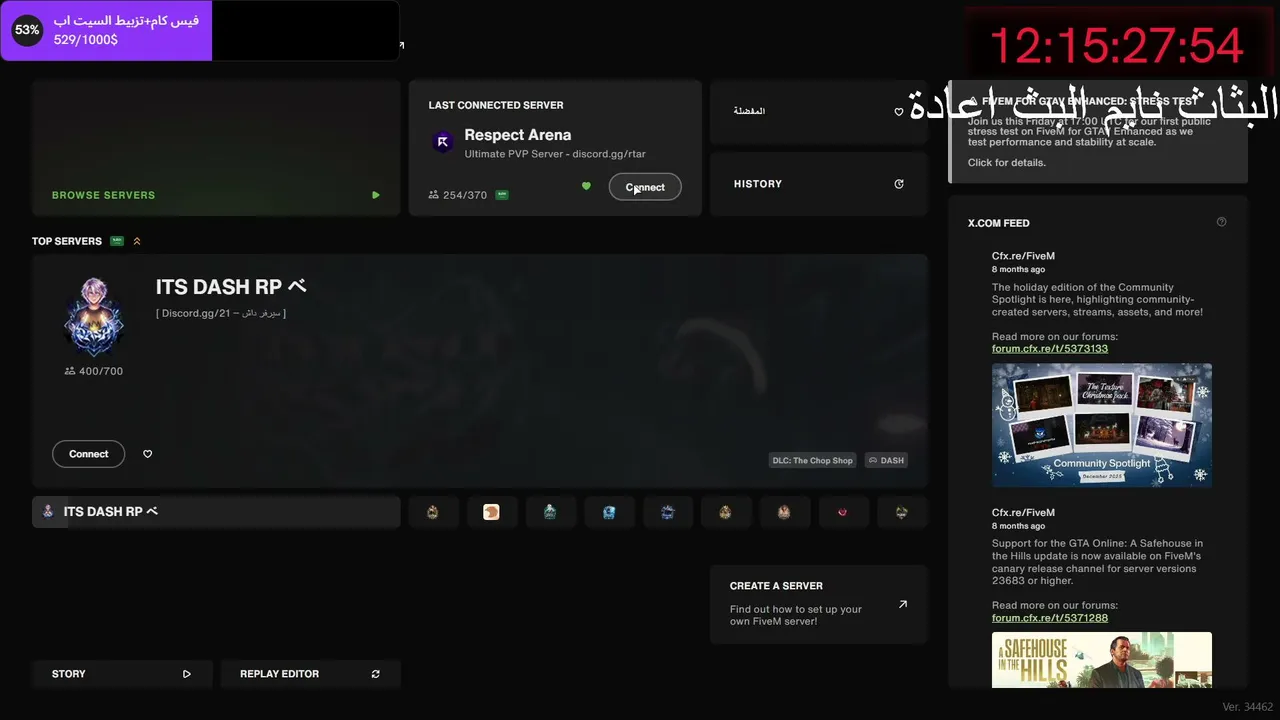This screenshot has width=1280, height=720.
Task: Click the Cfx.re/FiveM holiday edition post title
Action: (1023, 256)
